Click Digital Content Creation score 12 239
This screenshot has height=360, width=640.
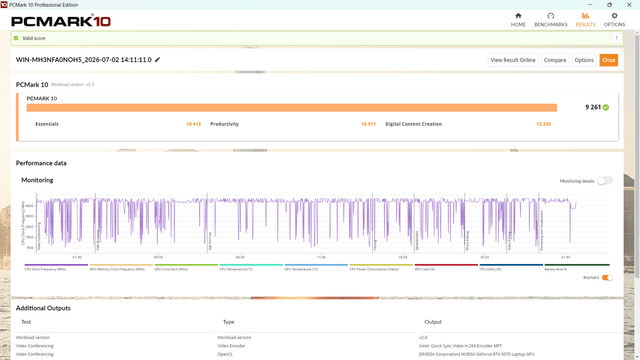point(543,124)
